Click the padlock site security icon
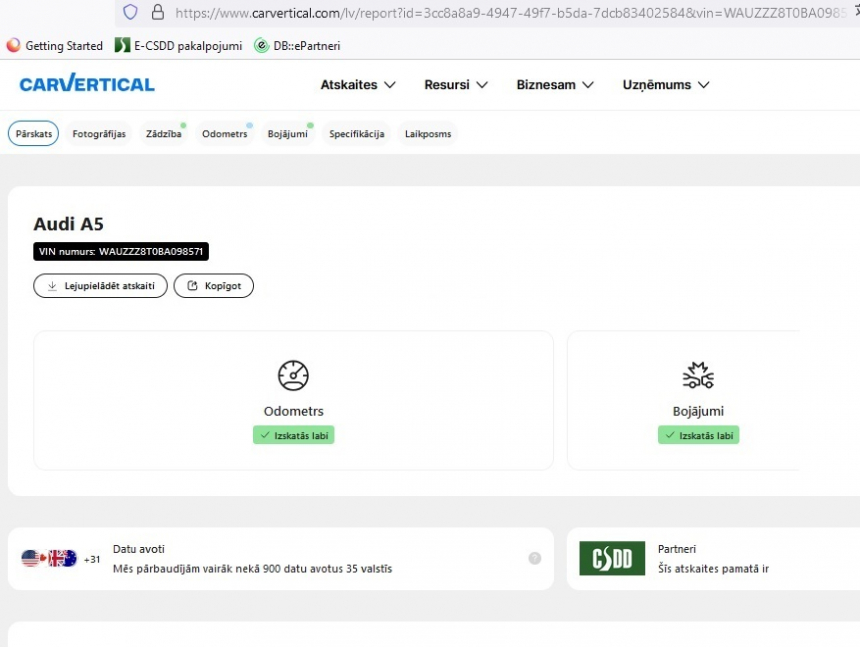This screenshot has height=647, width=860. click(x=157, y=12)
